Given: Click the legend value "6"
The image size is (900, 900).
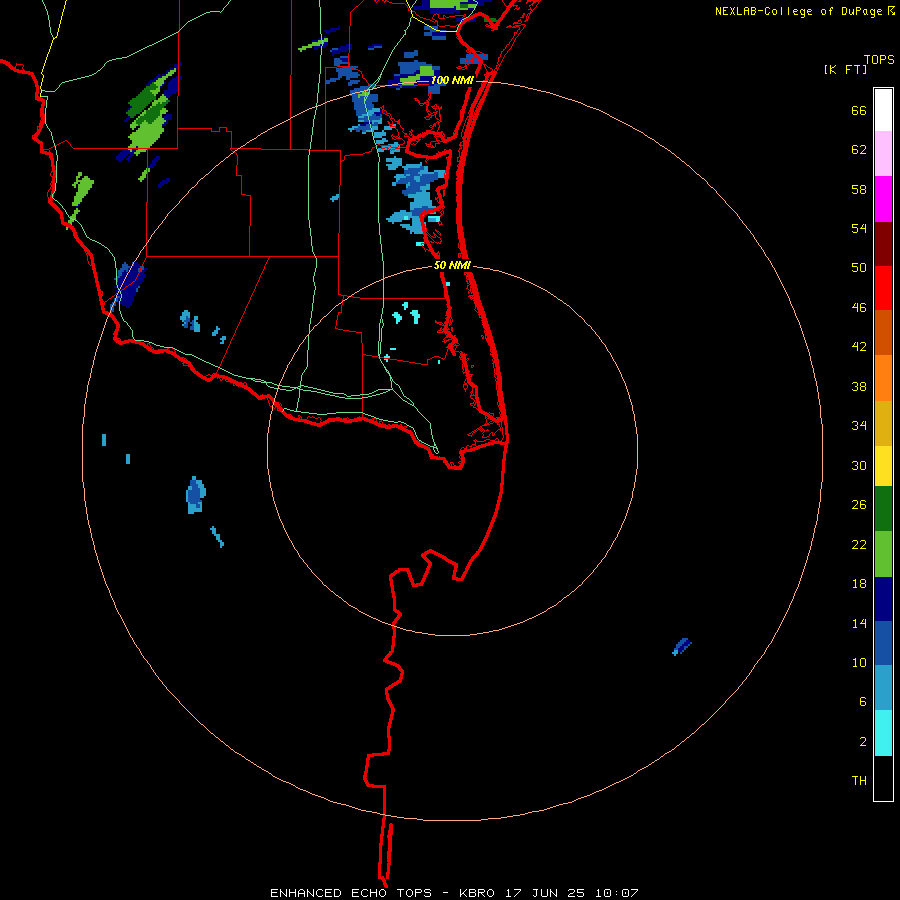Looking at the screenshot, I should [863, 702].
